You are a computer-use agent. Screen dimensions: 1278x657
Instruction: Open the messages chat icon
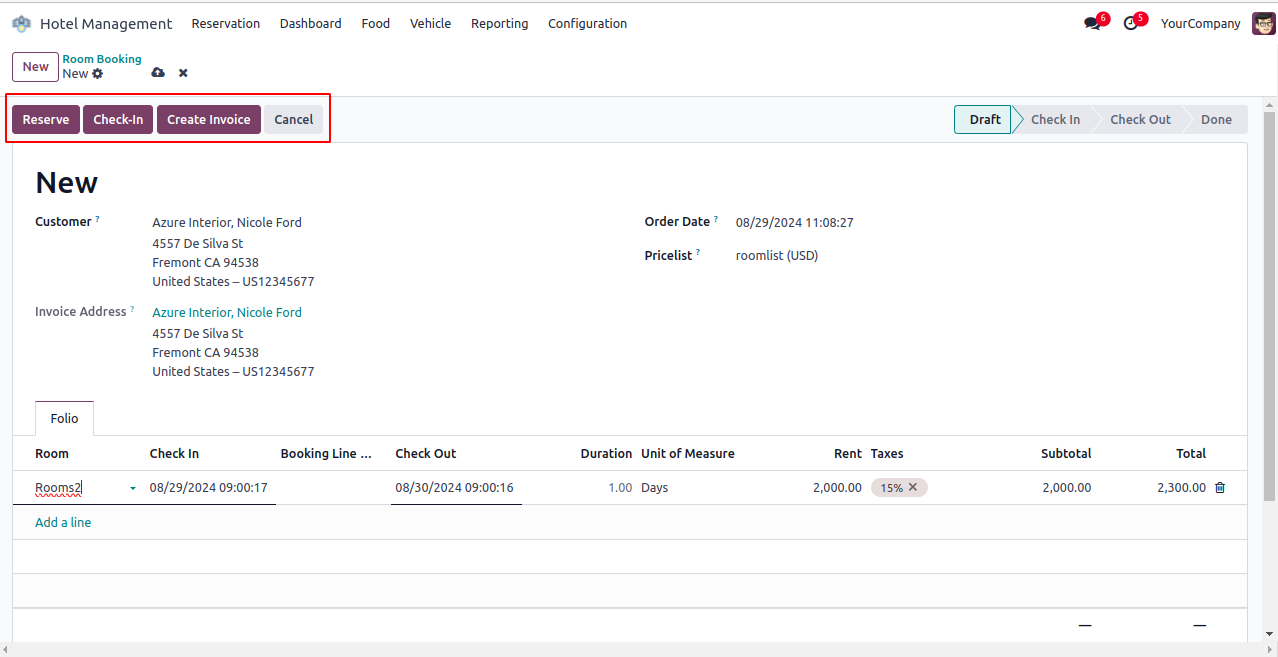pos(1092,23)
